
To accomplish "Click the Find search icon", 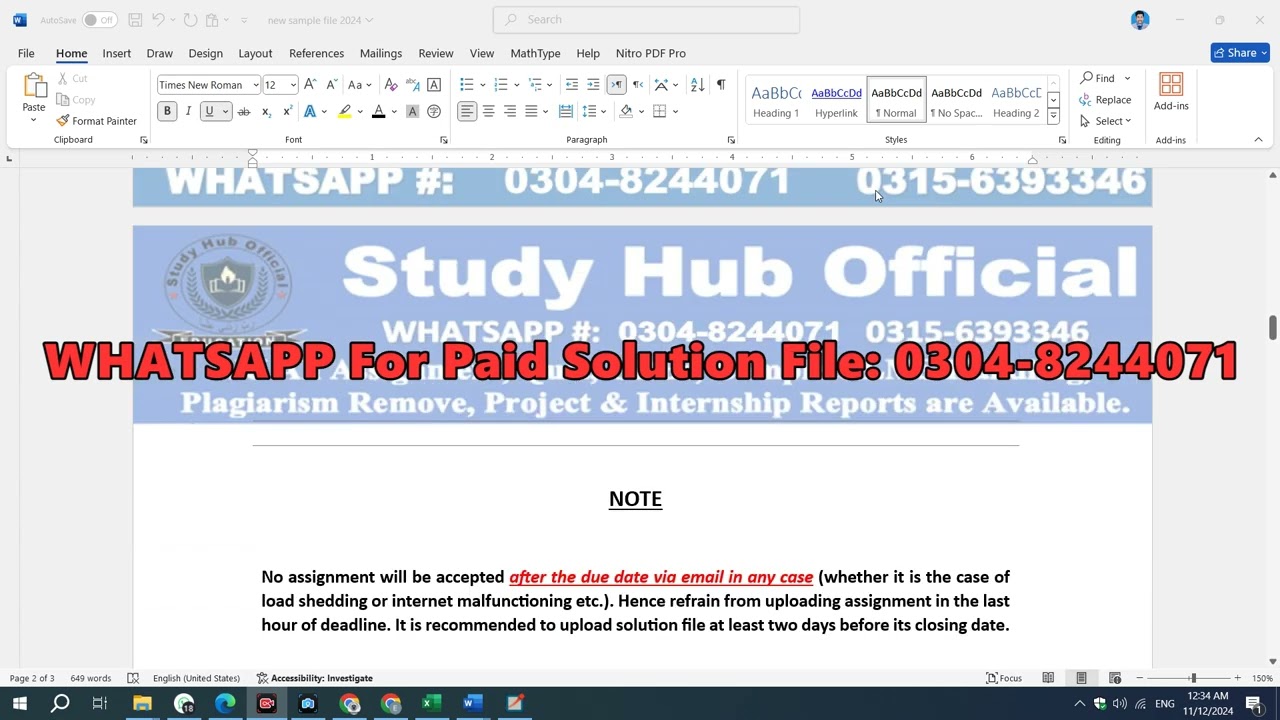I will (1097, 78).
